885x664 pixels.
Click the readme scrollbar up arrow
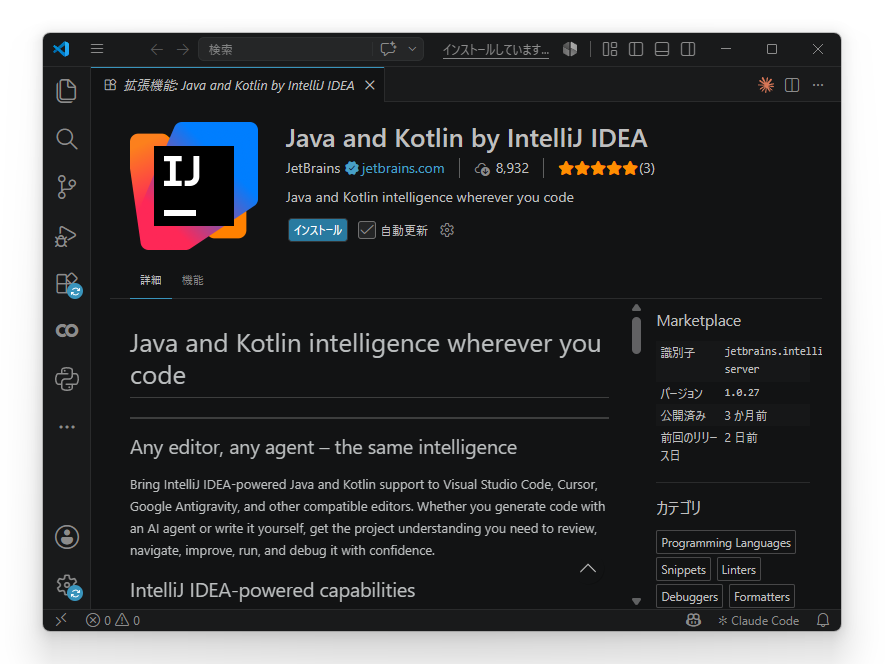coord(636,308)
